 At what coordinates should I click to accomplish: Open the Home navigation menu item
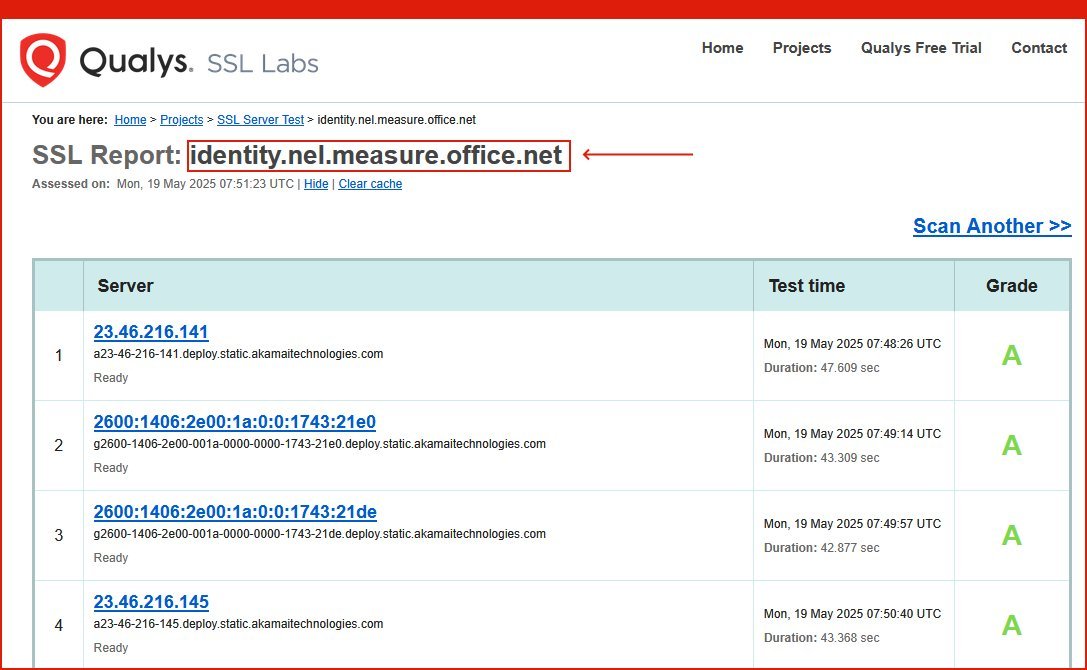tap(722, 48)
